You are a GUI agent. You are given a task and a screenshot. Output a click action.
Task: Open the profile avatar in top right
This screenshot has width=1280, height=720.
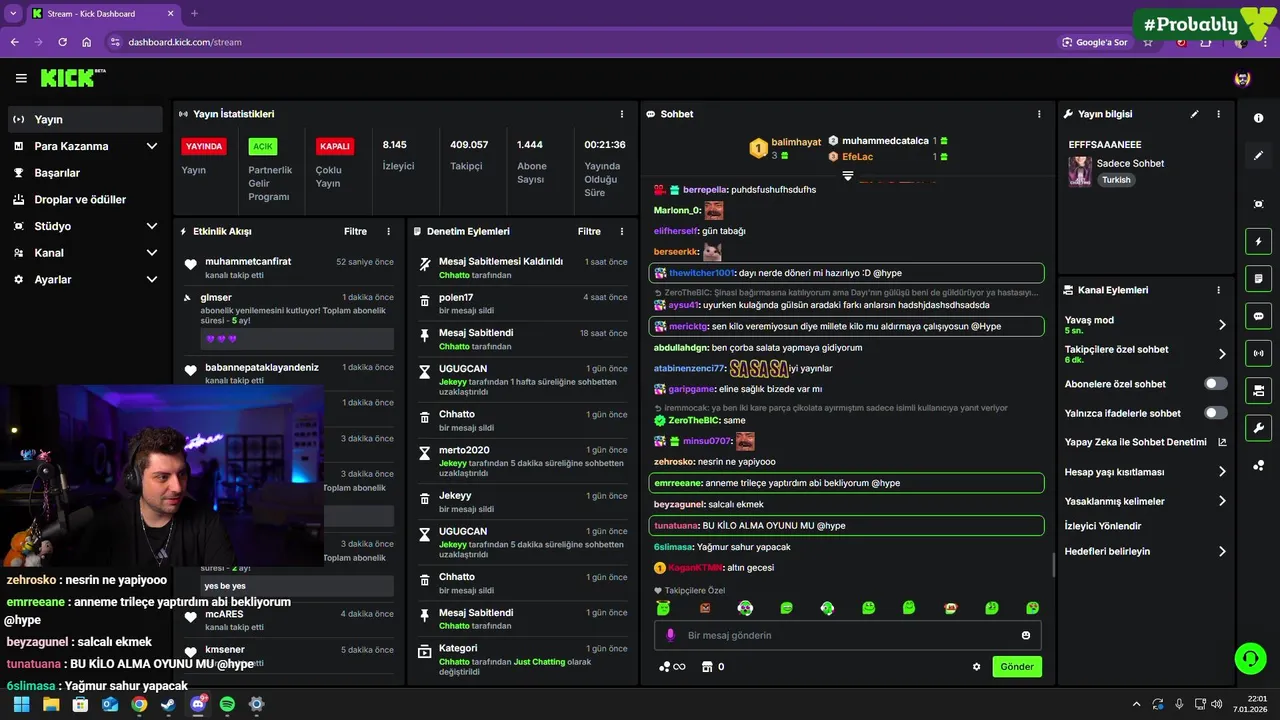[1242, 78]
